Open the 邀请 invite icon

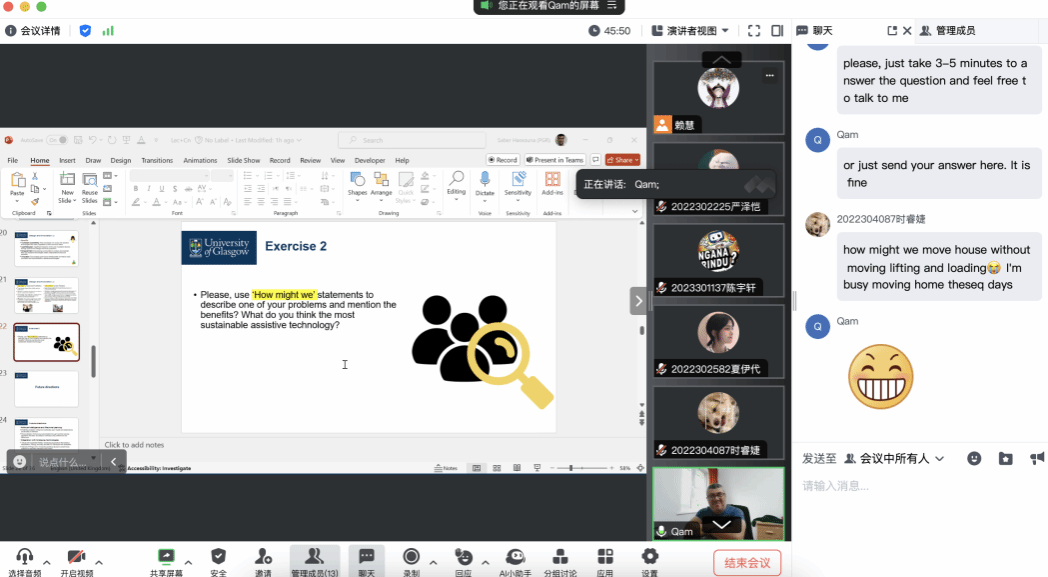263,557
